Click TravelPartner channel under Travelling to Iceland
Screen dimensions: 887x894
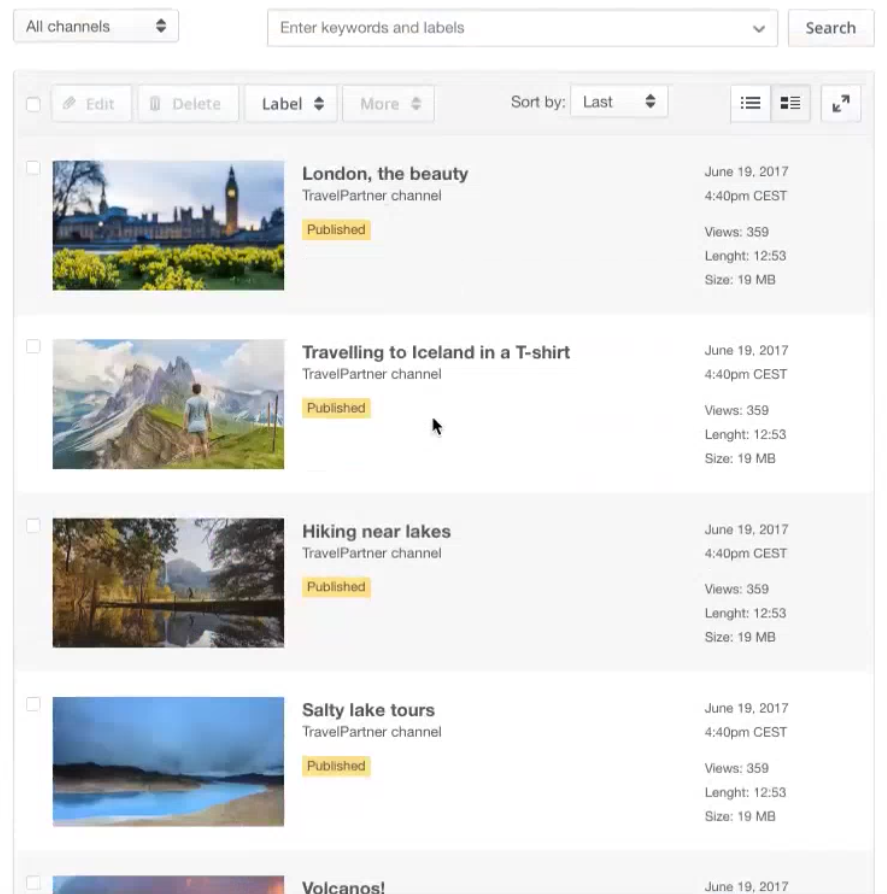point(372,374)
